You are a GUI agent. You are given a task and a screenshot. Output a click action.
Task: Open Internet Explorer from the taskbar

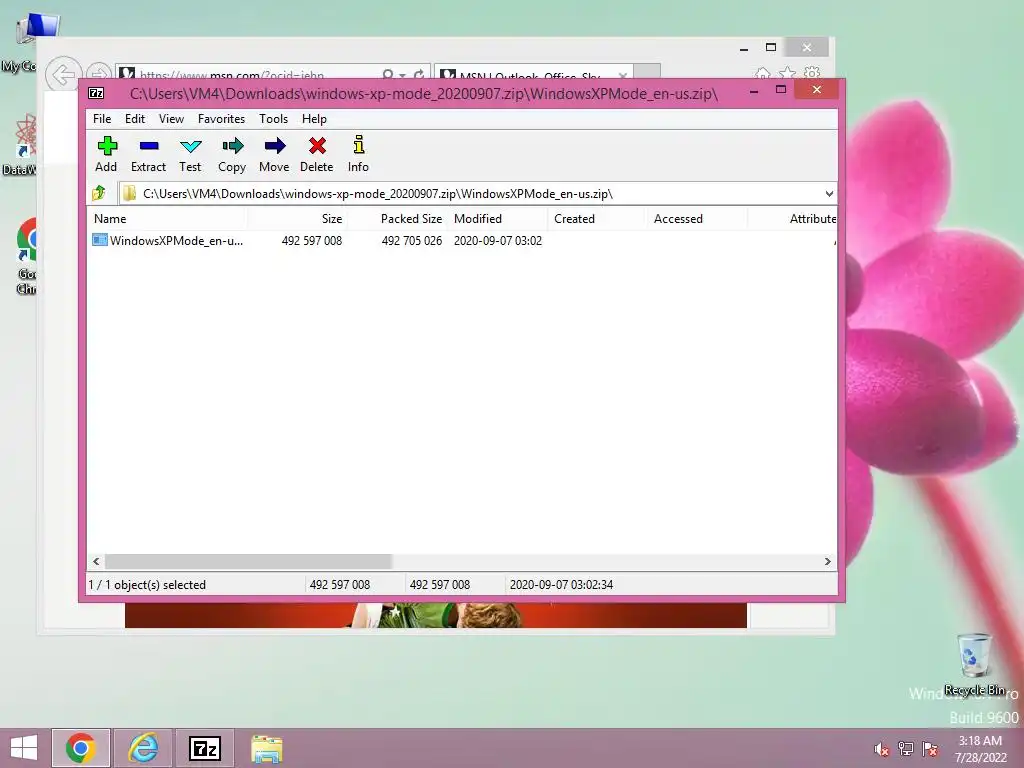143,748
